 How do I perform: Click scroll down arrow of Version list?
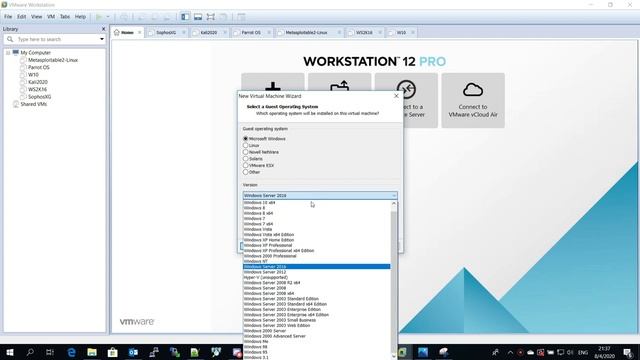[394, 356]
